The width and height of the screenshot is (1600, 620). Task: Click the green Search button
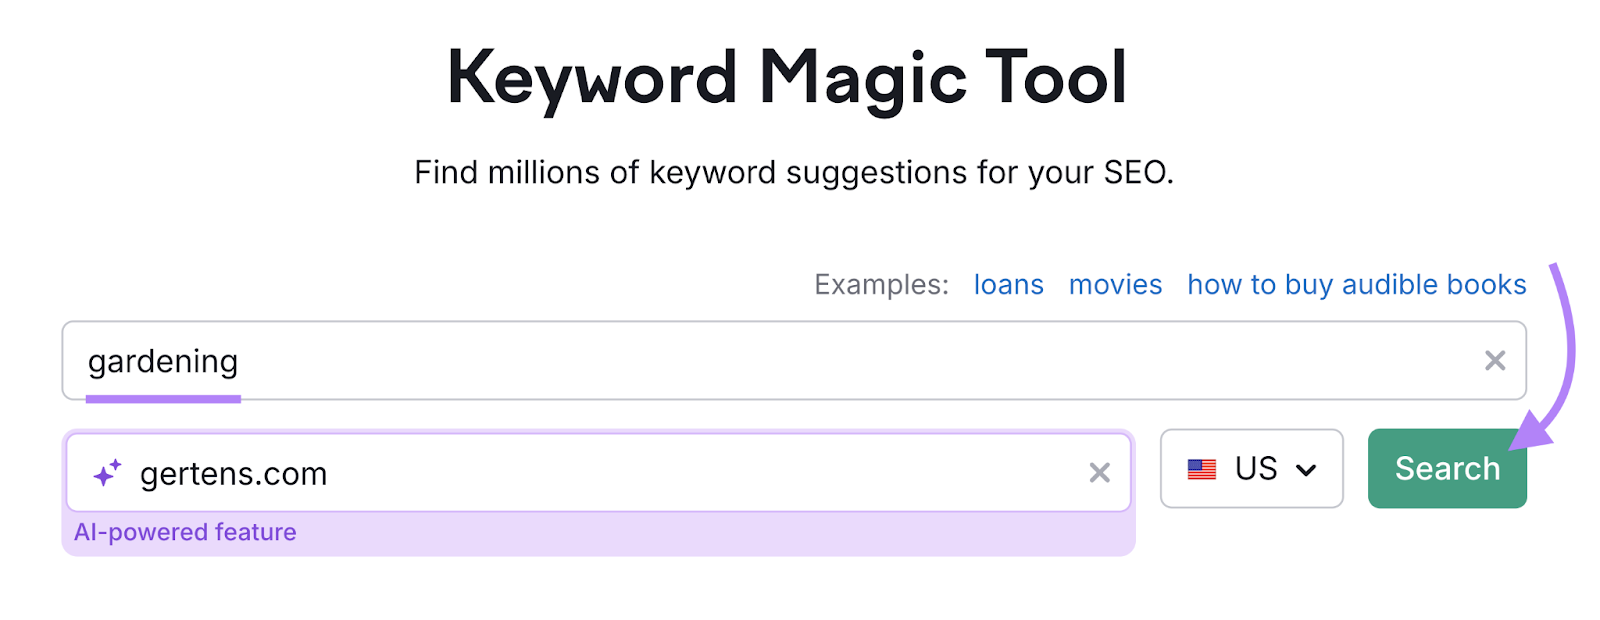click(1446, 468)
